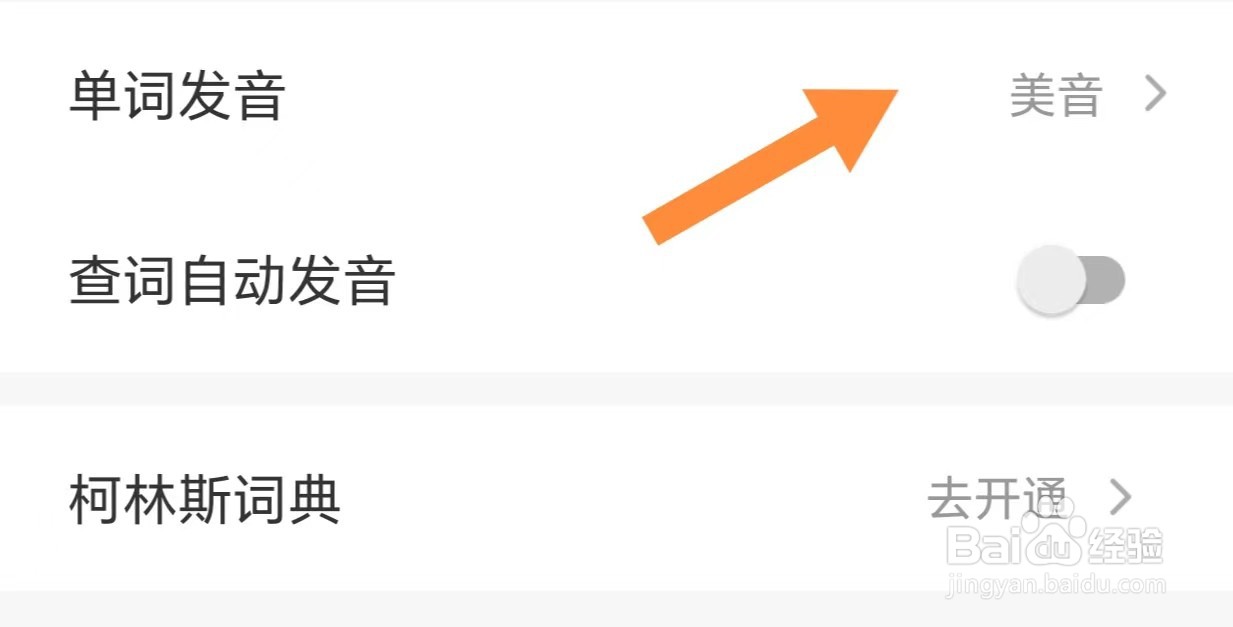
Task: Open the 单词发音 chevron arrow
Action: pyautogui.click(x=1155, y=95)
